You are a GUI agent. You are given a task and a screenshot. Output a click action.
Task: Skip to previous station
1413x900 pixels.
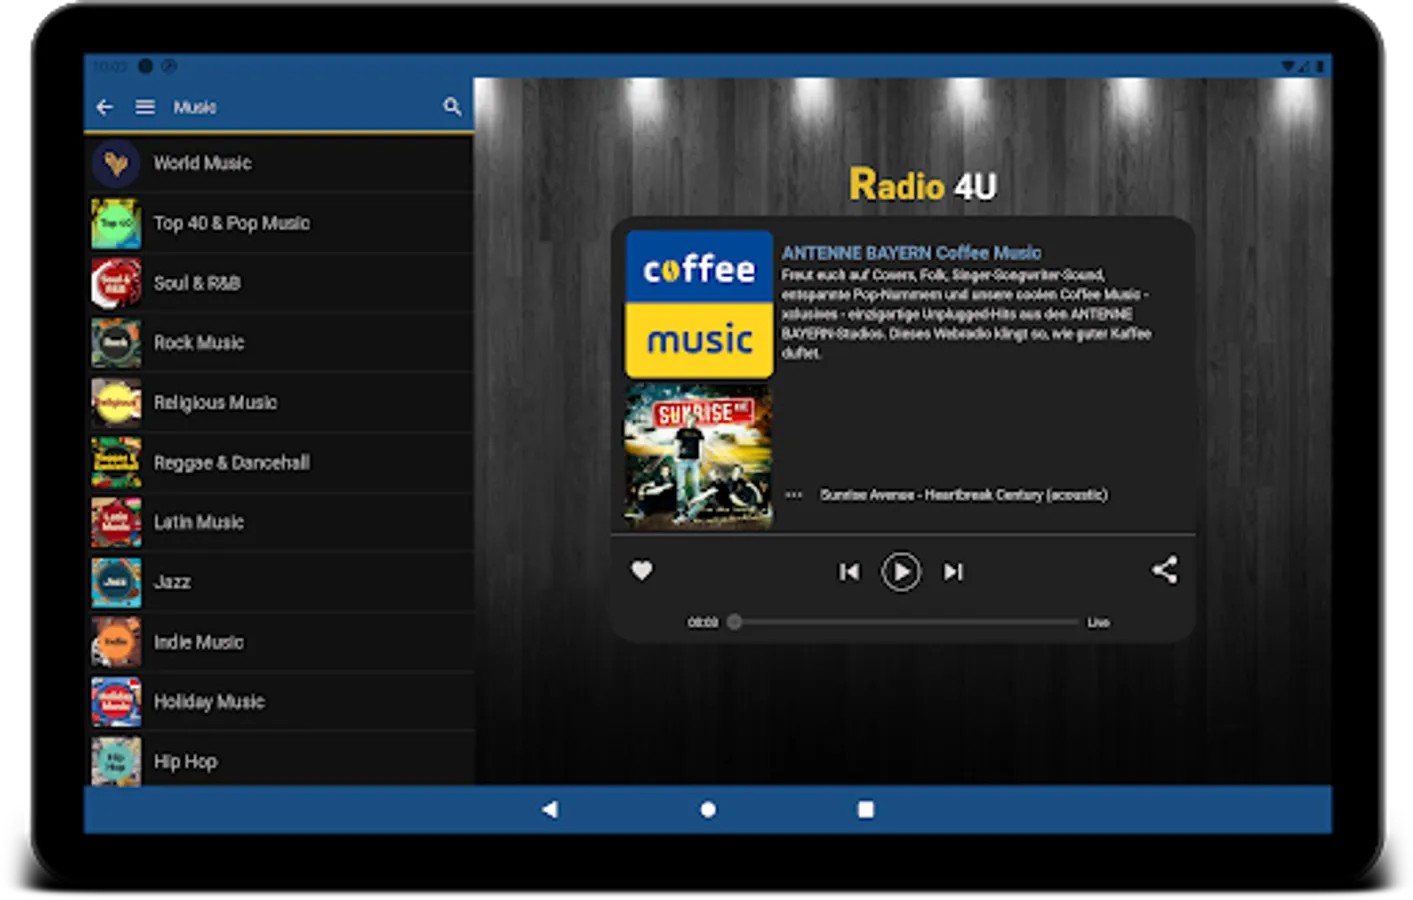click(849, 572)
